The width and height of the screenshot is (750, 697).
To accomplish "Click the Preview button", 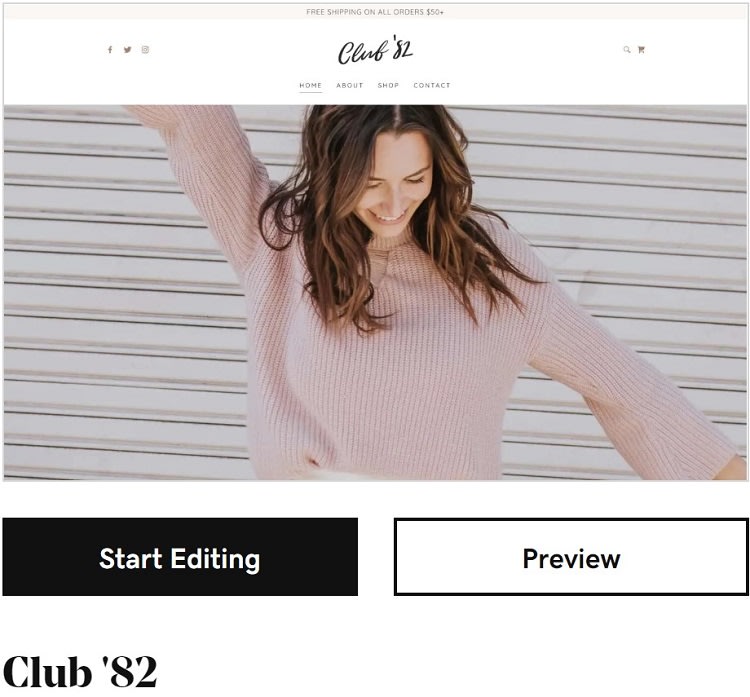I will (x=572, y=557).
